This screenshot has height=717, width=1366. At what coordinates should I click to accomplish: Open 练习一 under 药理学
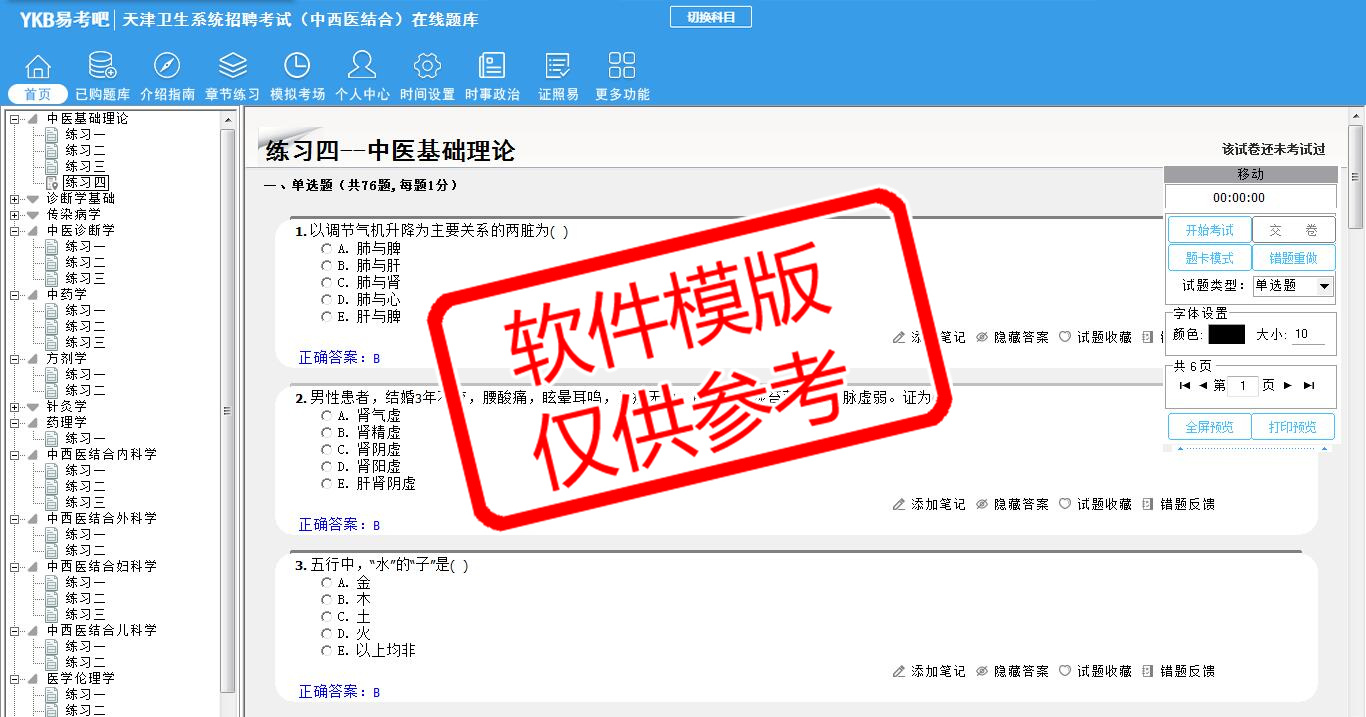point(85,438)
